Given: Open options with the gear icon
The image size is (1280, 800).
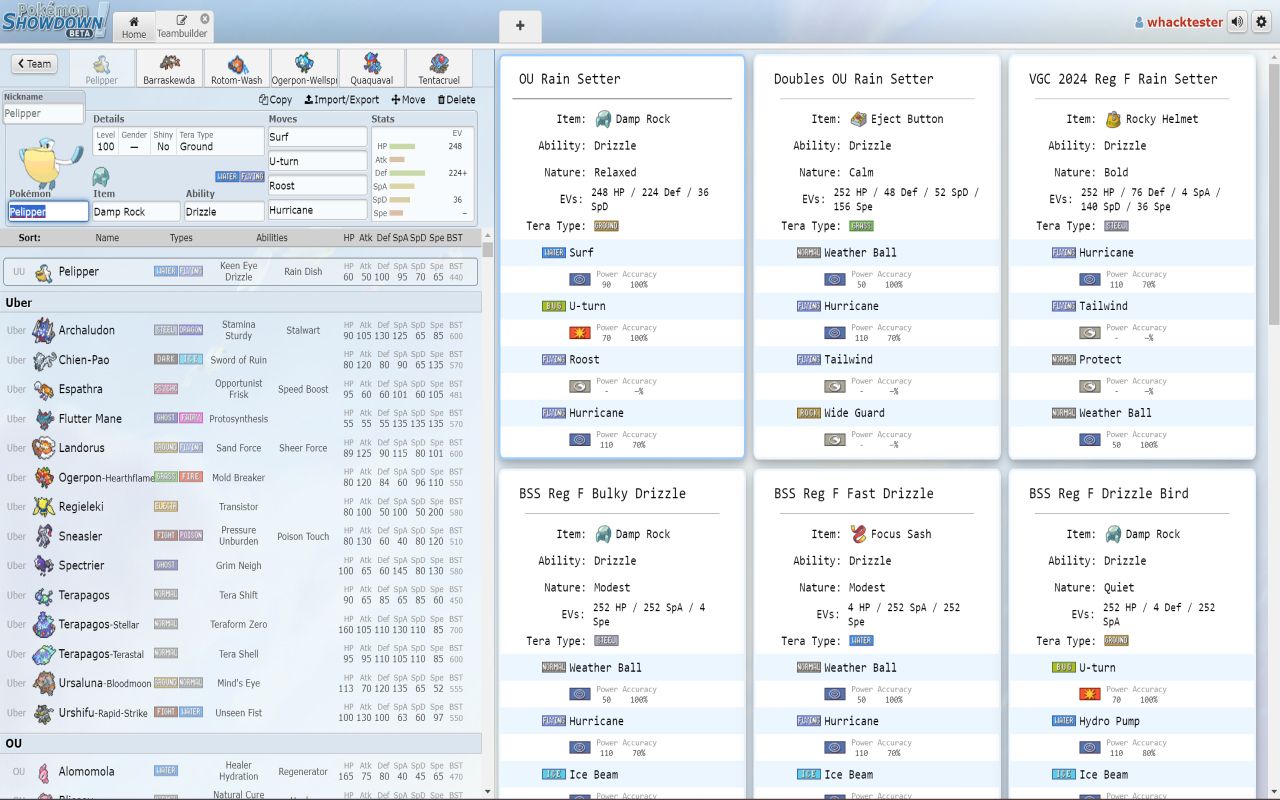Looking at the screenshot, I should pyautogui.click(x=1261, y=22).
